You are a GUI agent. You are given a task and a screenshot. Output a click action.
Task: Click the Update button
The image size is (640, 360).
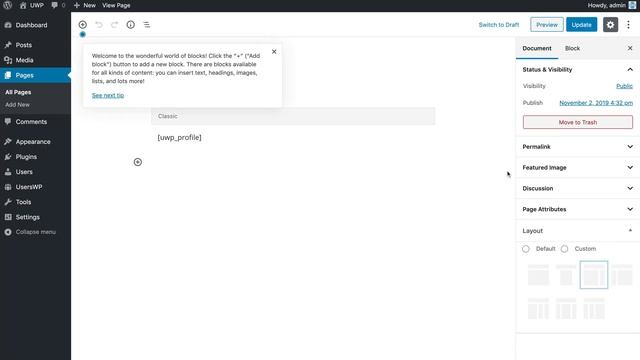tap(581, 24)
